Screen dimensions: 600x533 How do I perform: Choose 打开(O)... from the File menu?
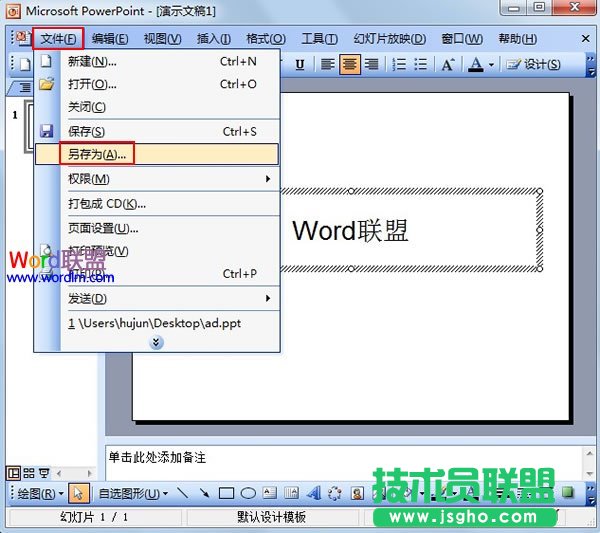pyautogui.click(x=157, y=84)
